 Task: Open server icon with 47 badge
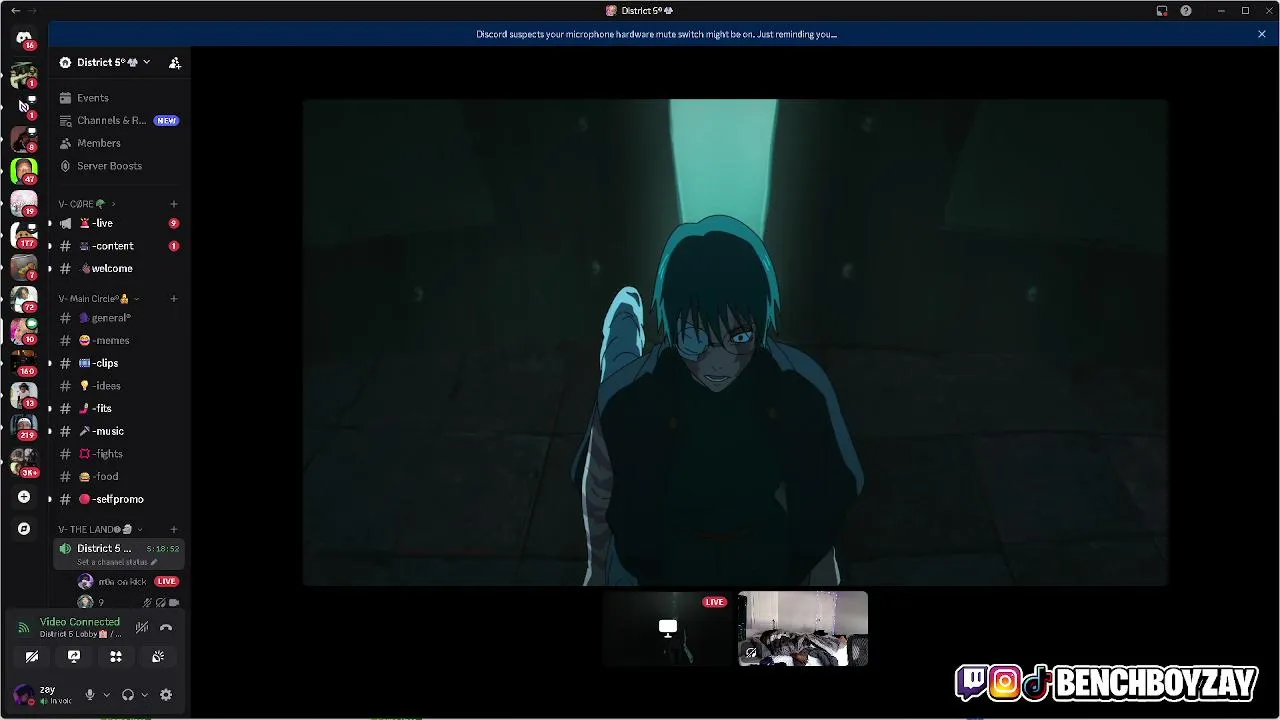[24, 171]
